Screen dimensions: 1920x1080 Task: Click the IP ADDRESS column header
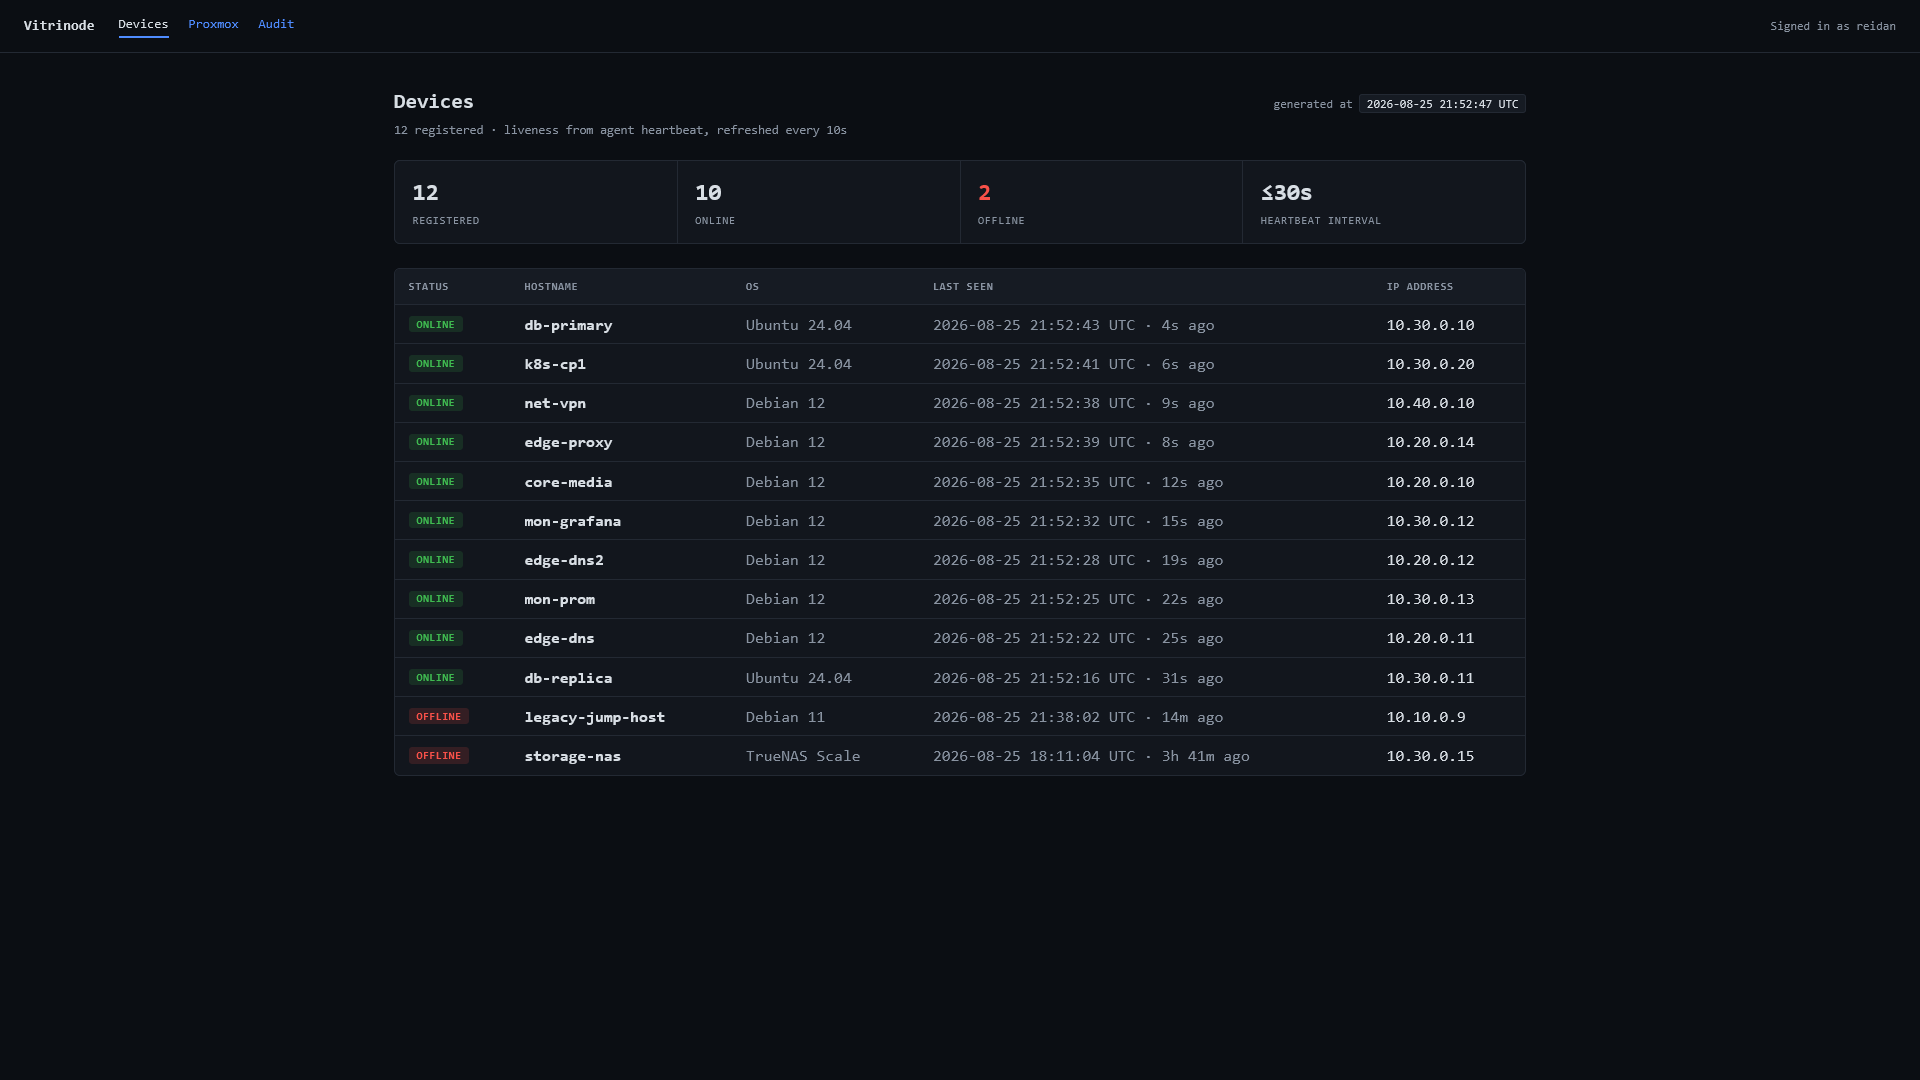coord(1420,287)
